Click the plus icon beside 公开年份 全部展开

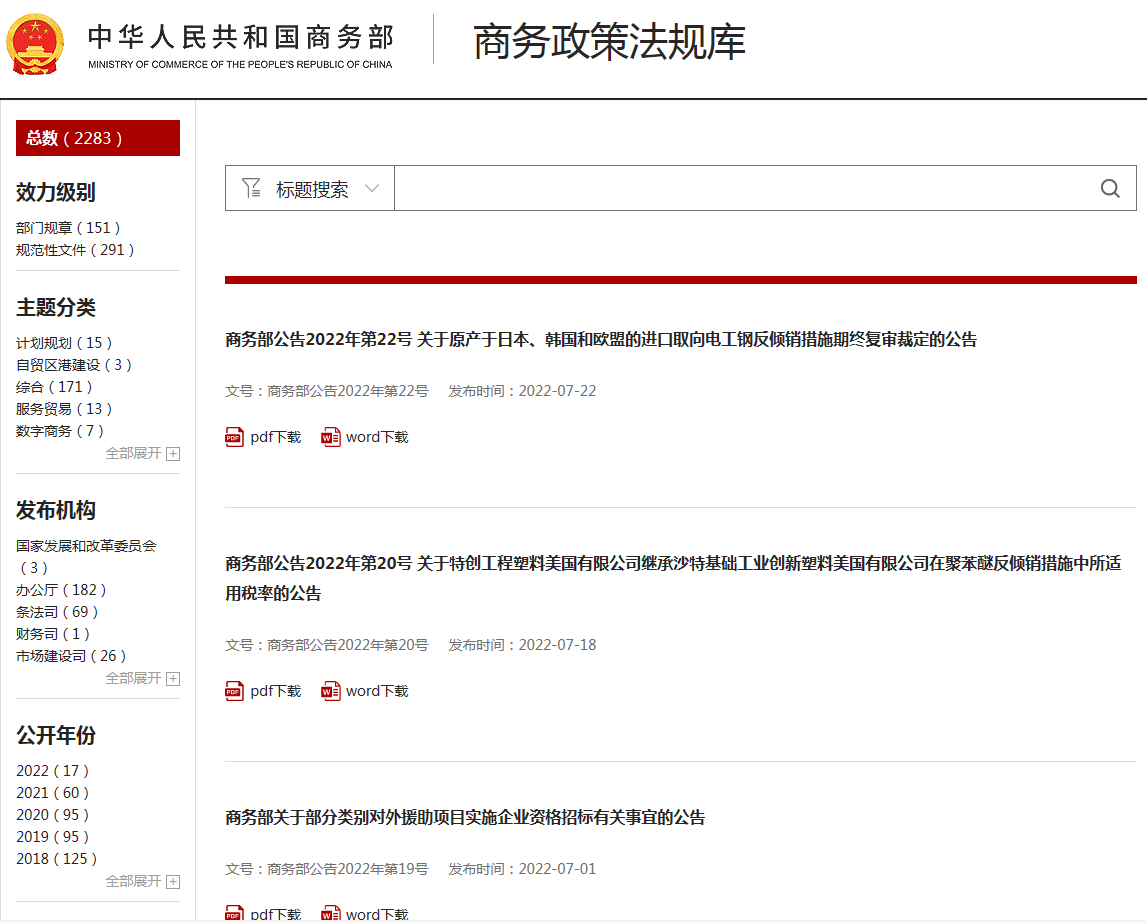173,882
